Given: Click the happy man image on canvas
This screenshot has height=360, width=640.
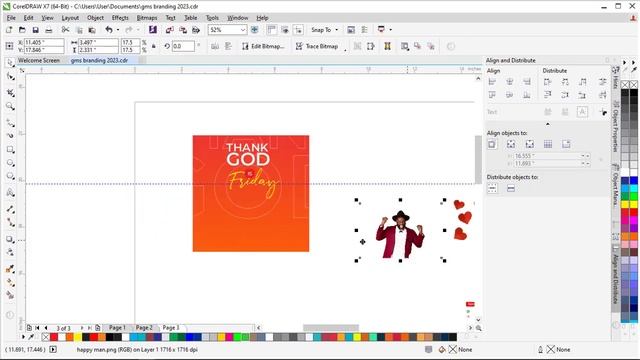Looking at the screenshot, I should pyautogui.click(x=400, y=235).
